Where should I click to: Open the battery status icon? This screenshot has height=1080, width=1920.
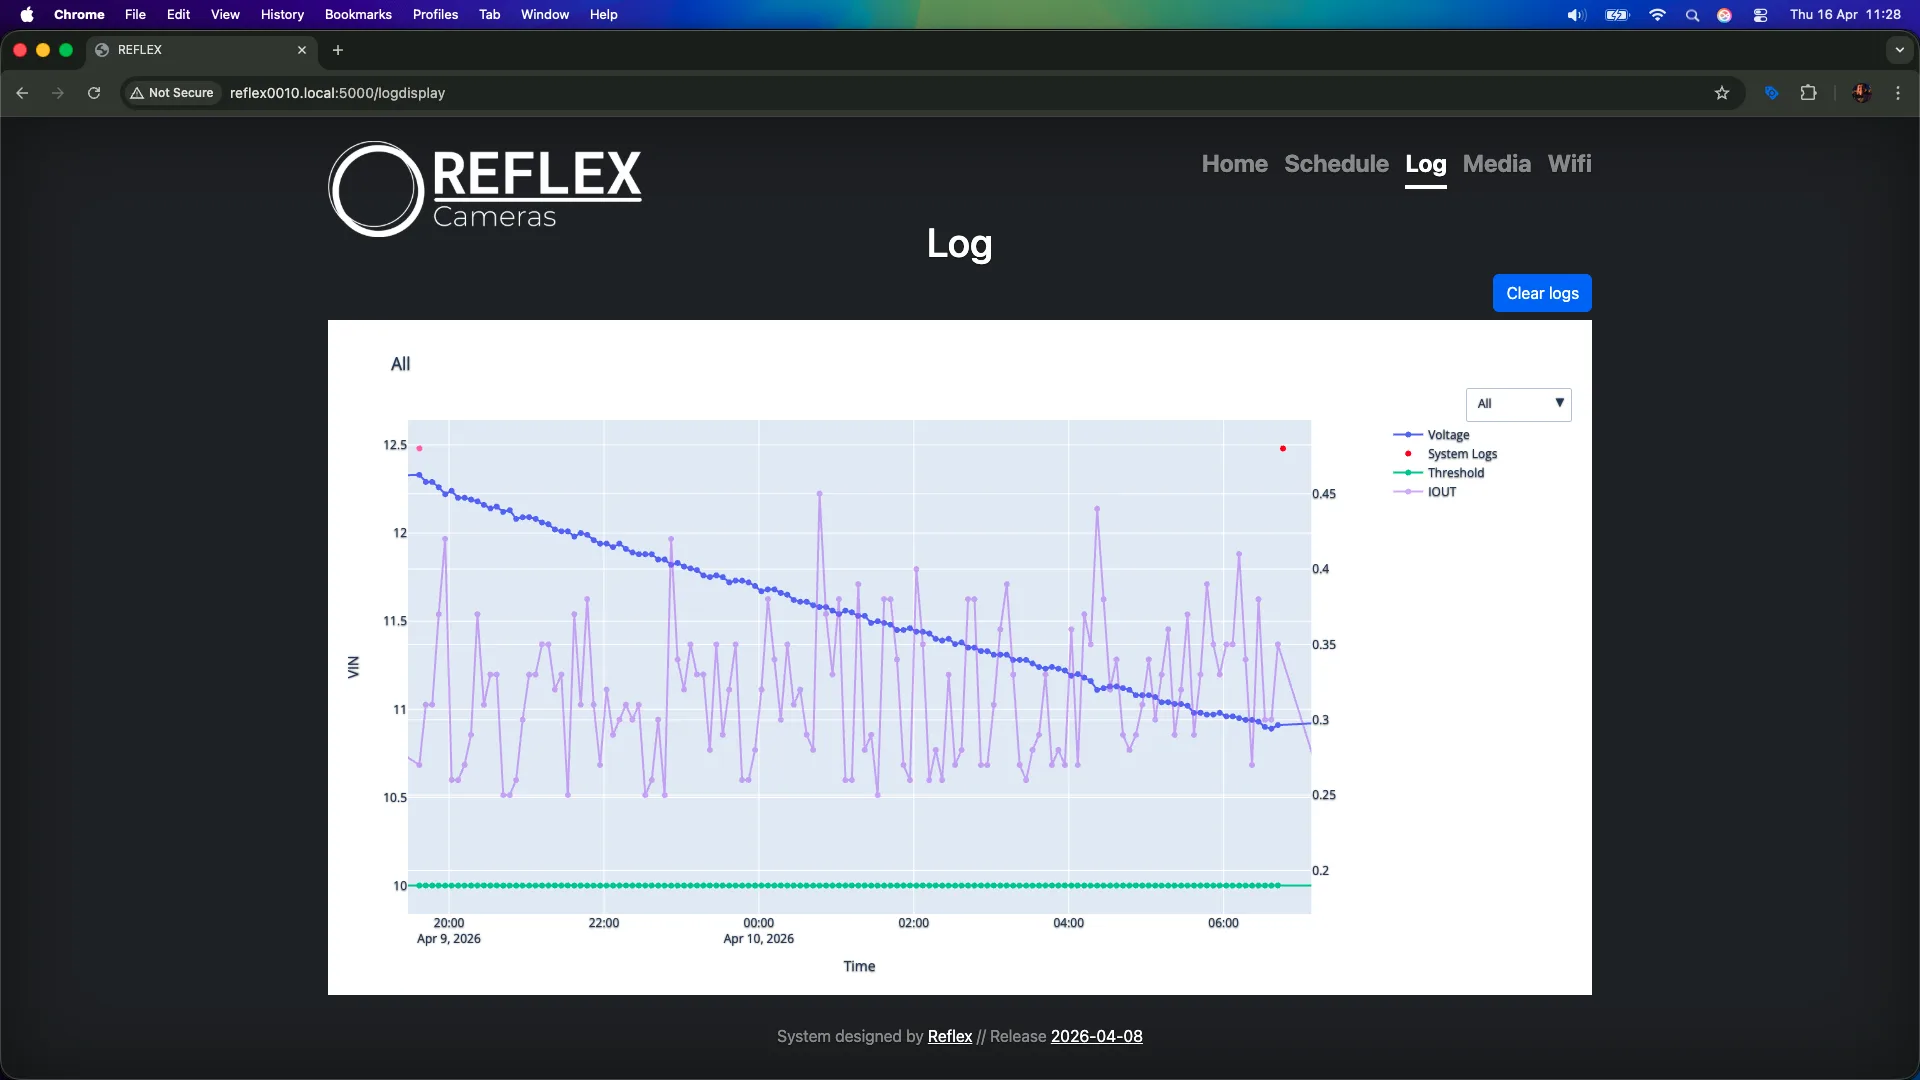[x=1617, y=15]
